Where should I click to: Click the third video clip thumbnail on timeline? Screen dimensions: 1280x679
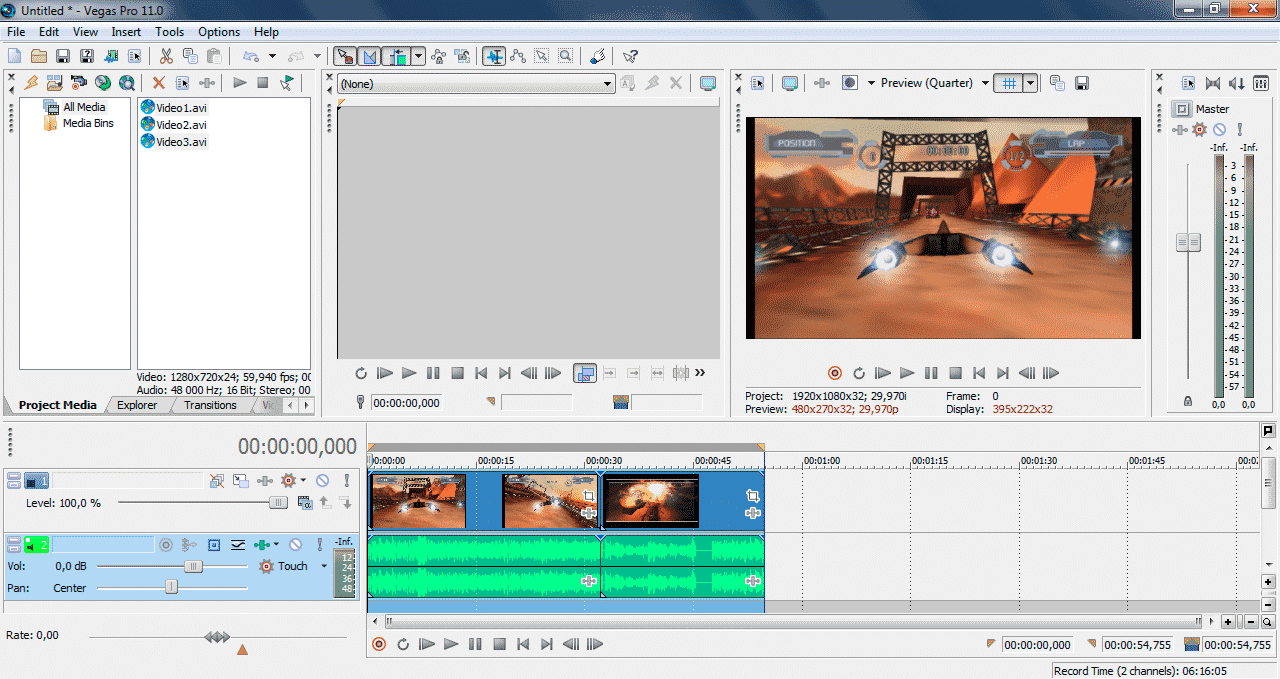(651, 501)
